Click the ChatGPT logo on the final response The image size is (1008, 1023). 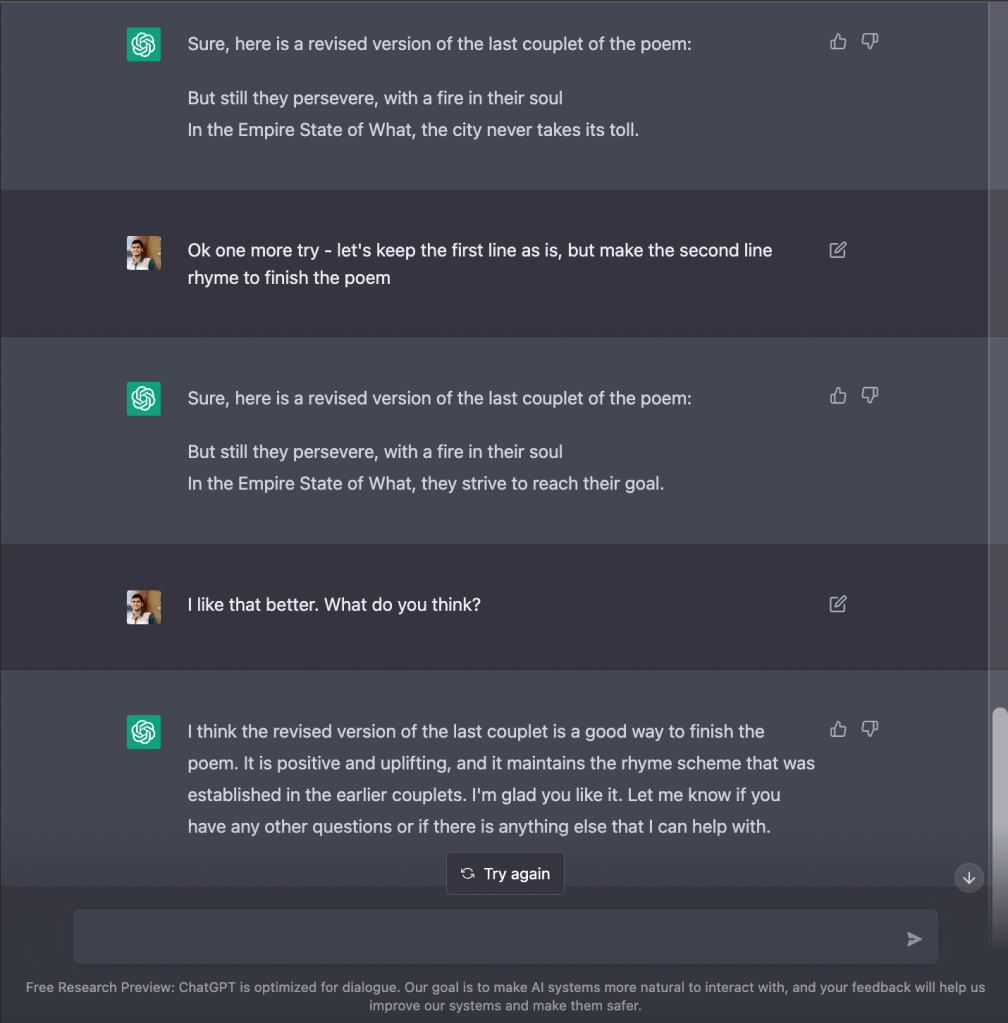[x=144, y=732]
